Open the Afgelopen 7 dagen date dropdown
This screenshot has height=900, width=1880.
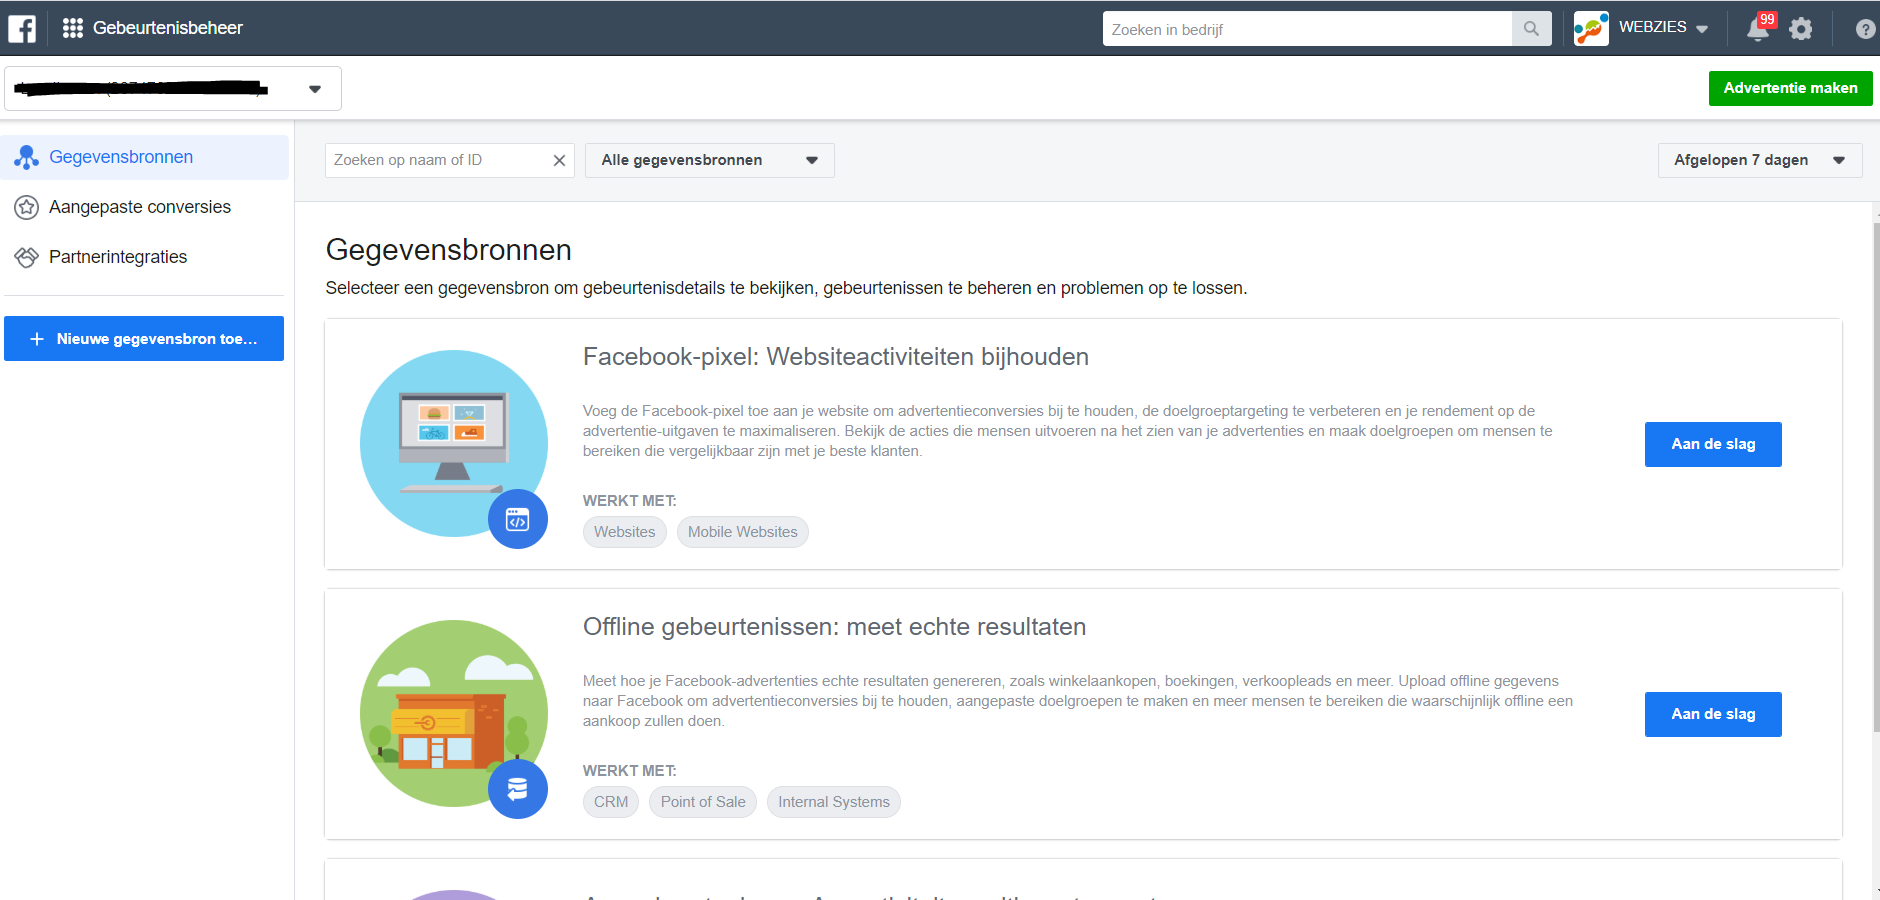(1760, 160)
